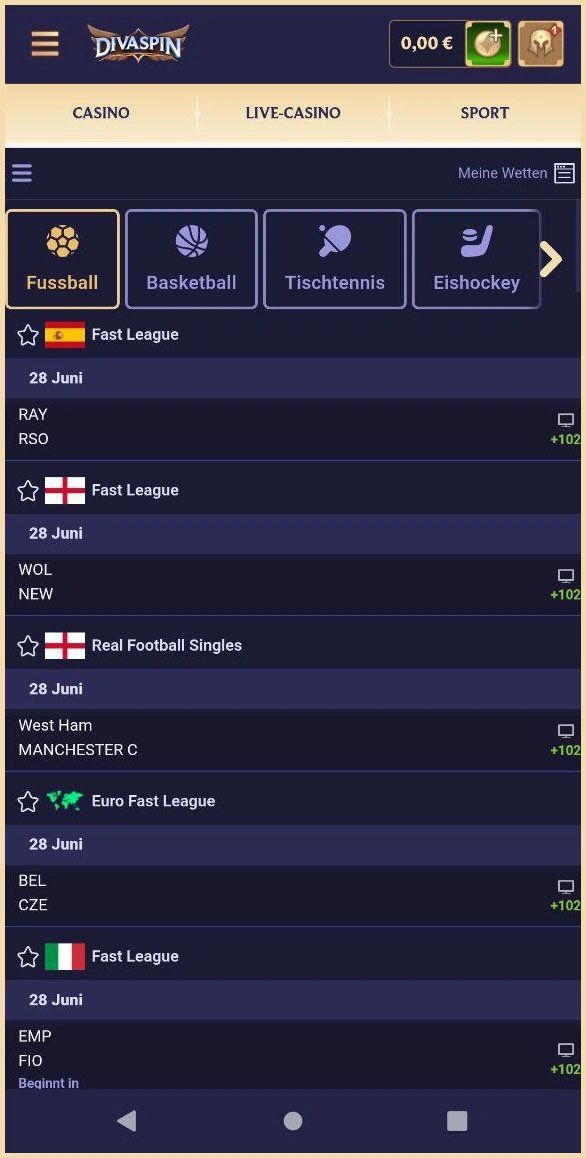Click the 0,00 € balance display
586x1158 pixels.
click(427, 44)
